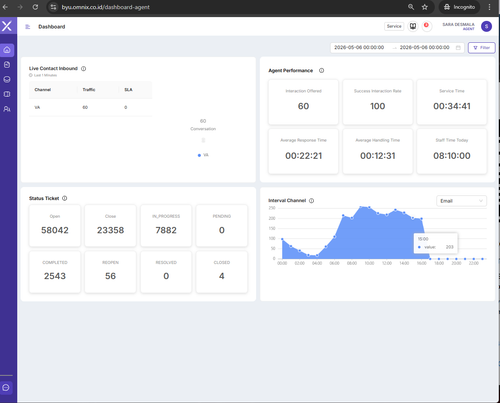This screenshot has height=403, width=500.
Task: Click the Service button in header
Action: tap(394, 26)
